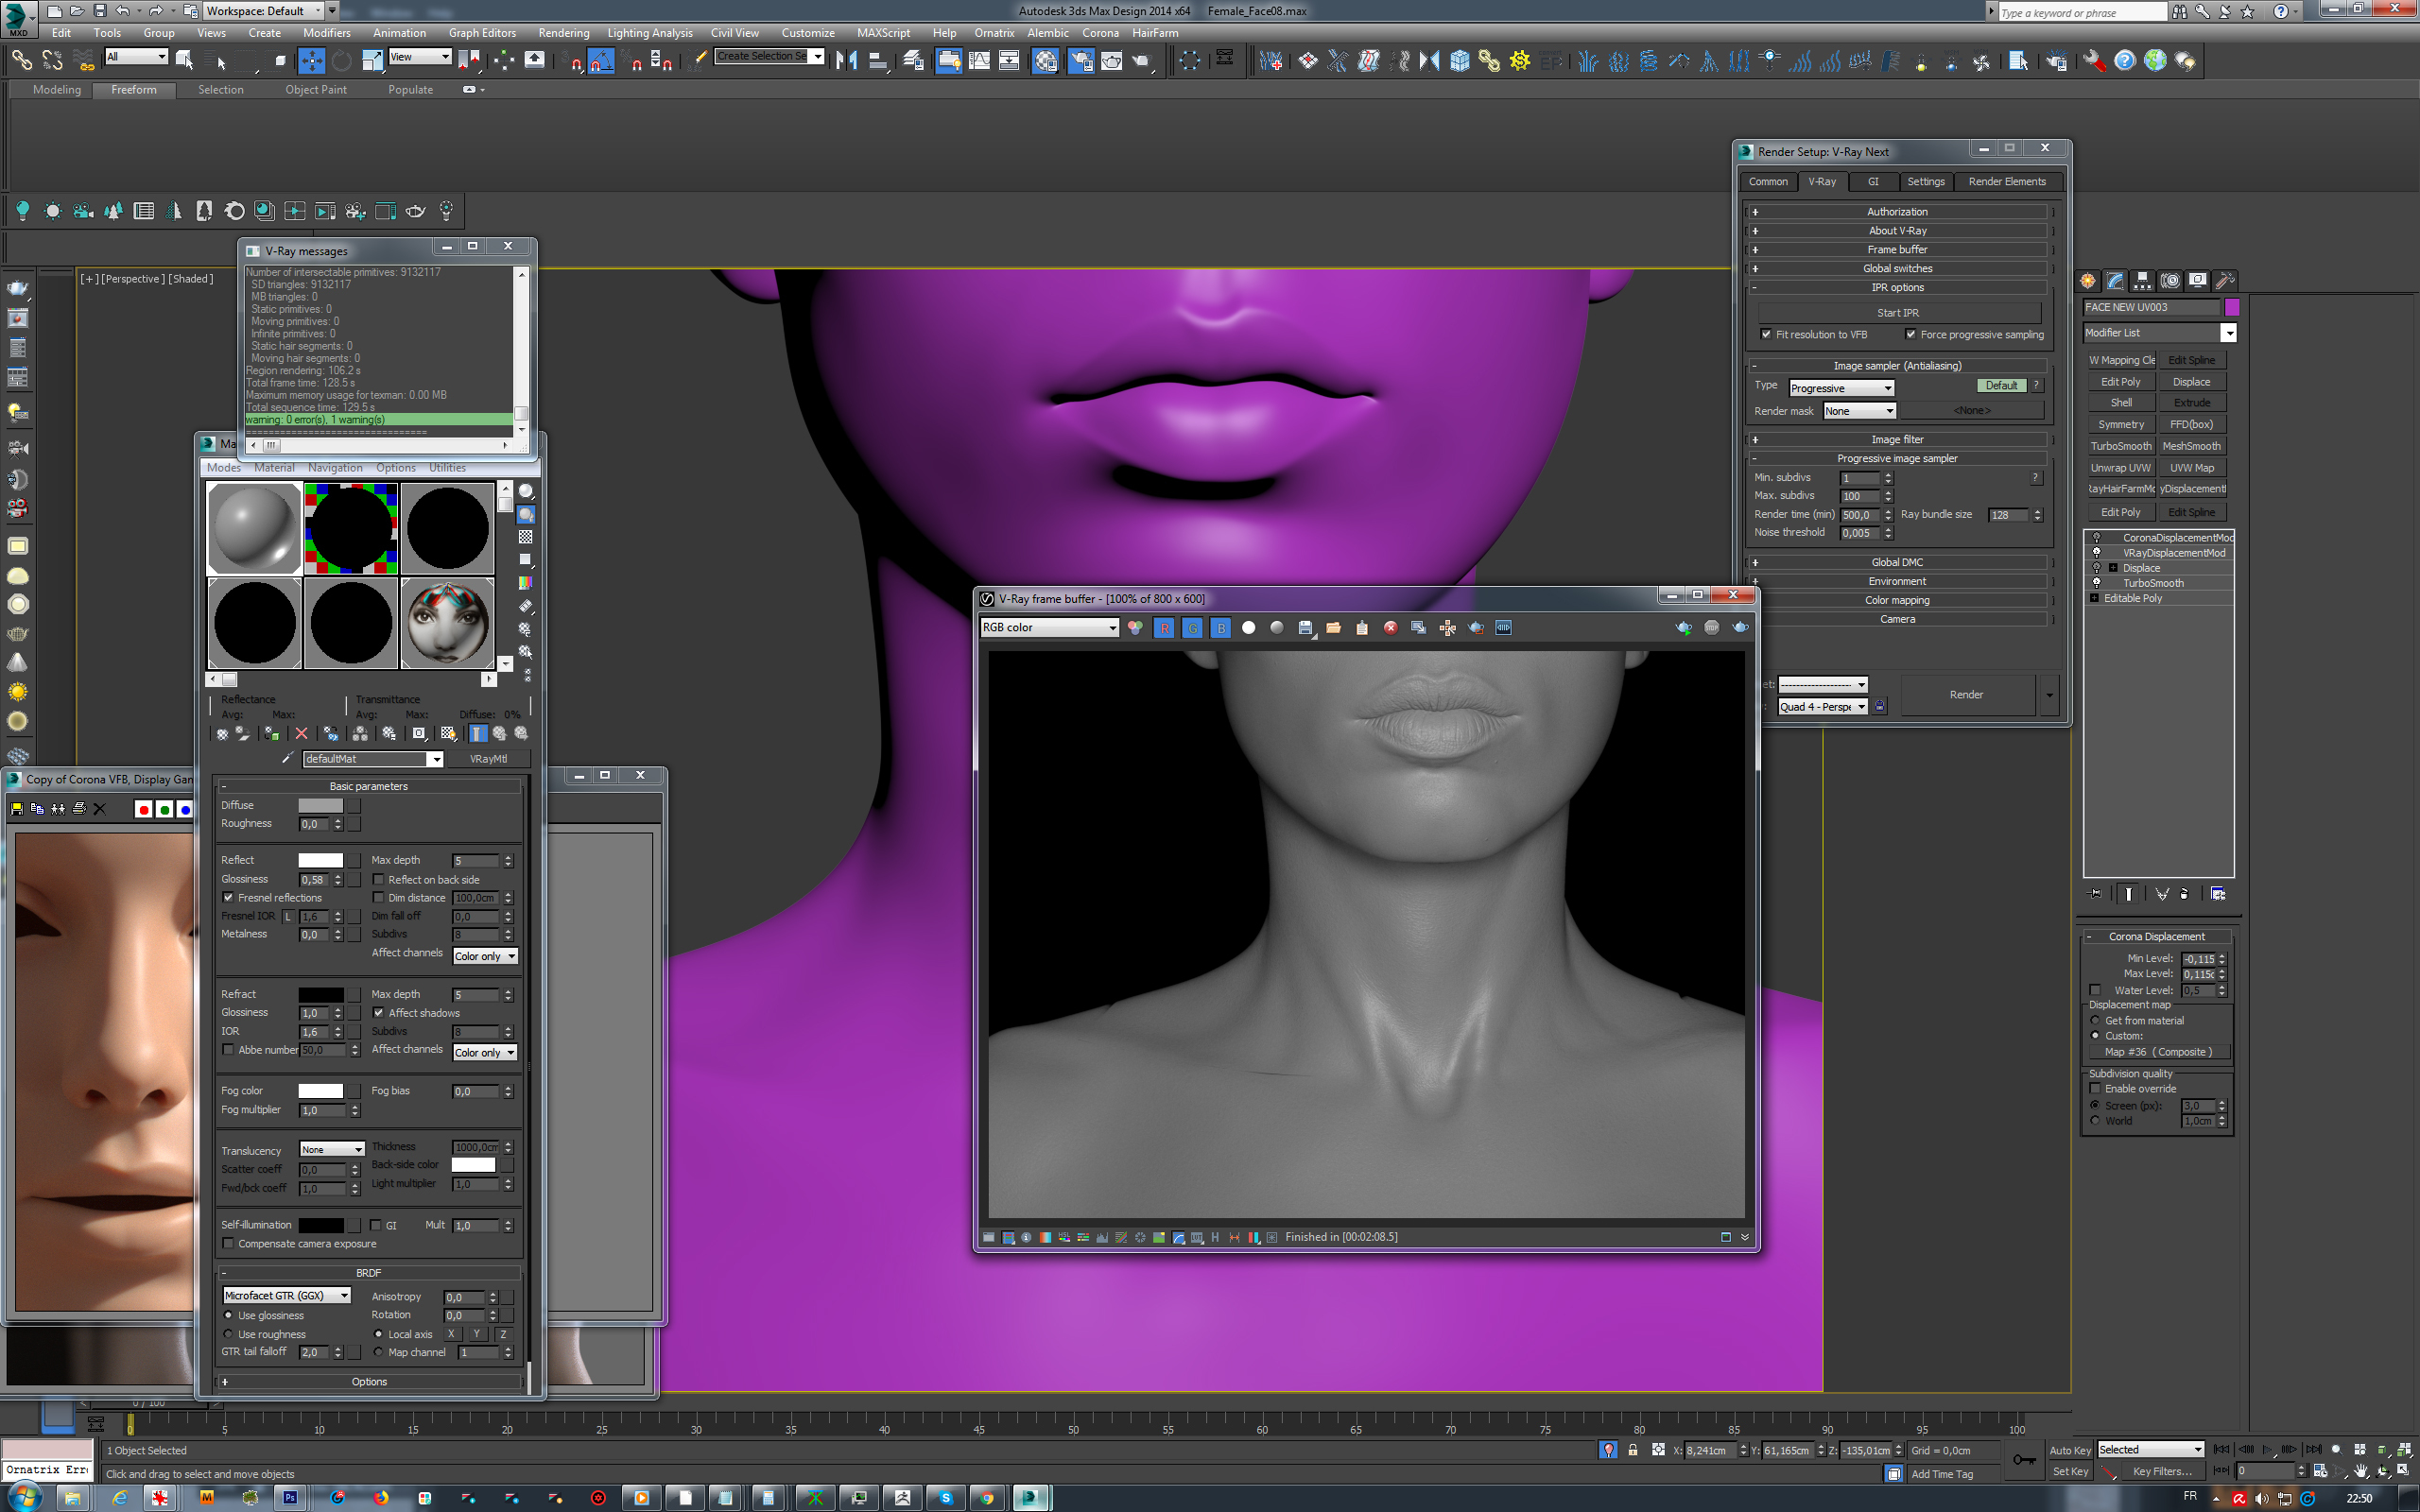Screen dimensions: 2420x1512
Task: Load image with folder icon in frame buffer
Action: pyautogui.click(x=1333, y=628)
